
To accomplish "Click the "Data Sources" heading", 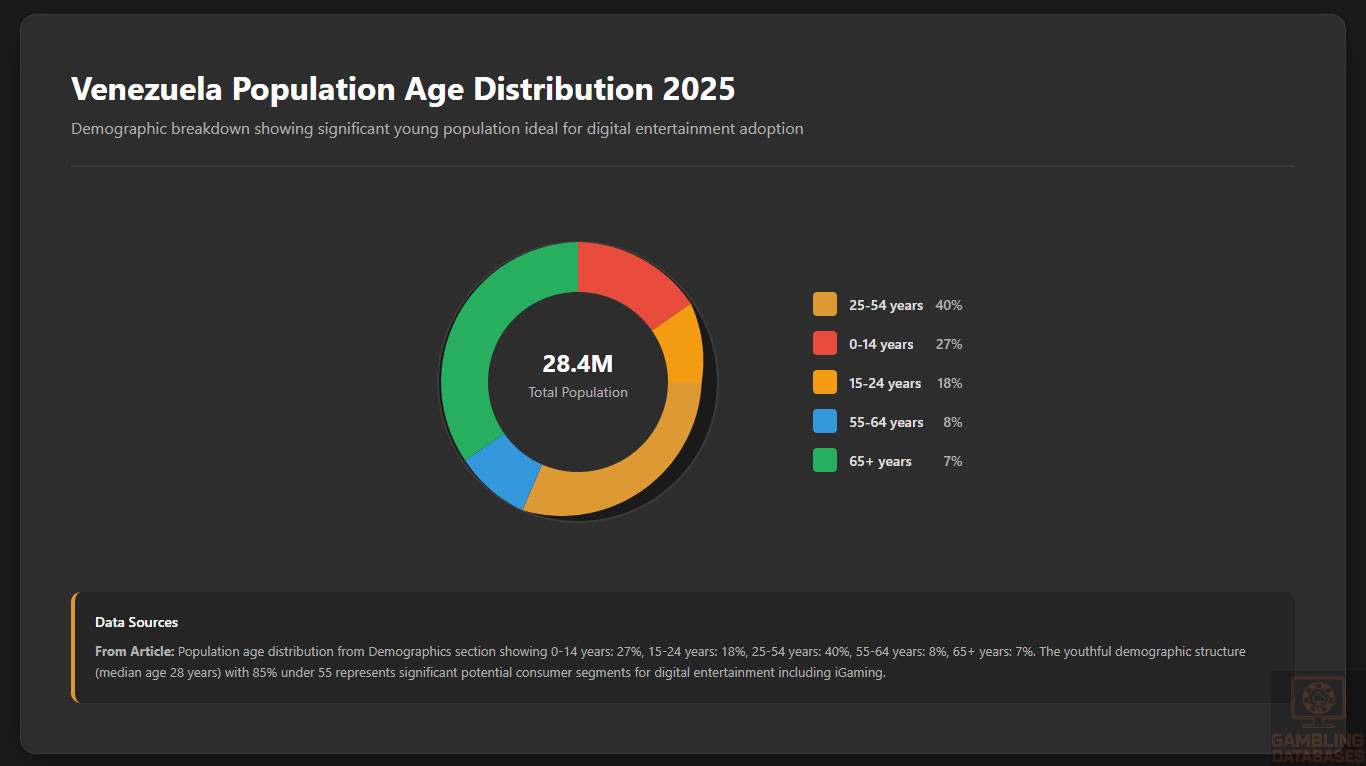I will (136, 622).
